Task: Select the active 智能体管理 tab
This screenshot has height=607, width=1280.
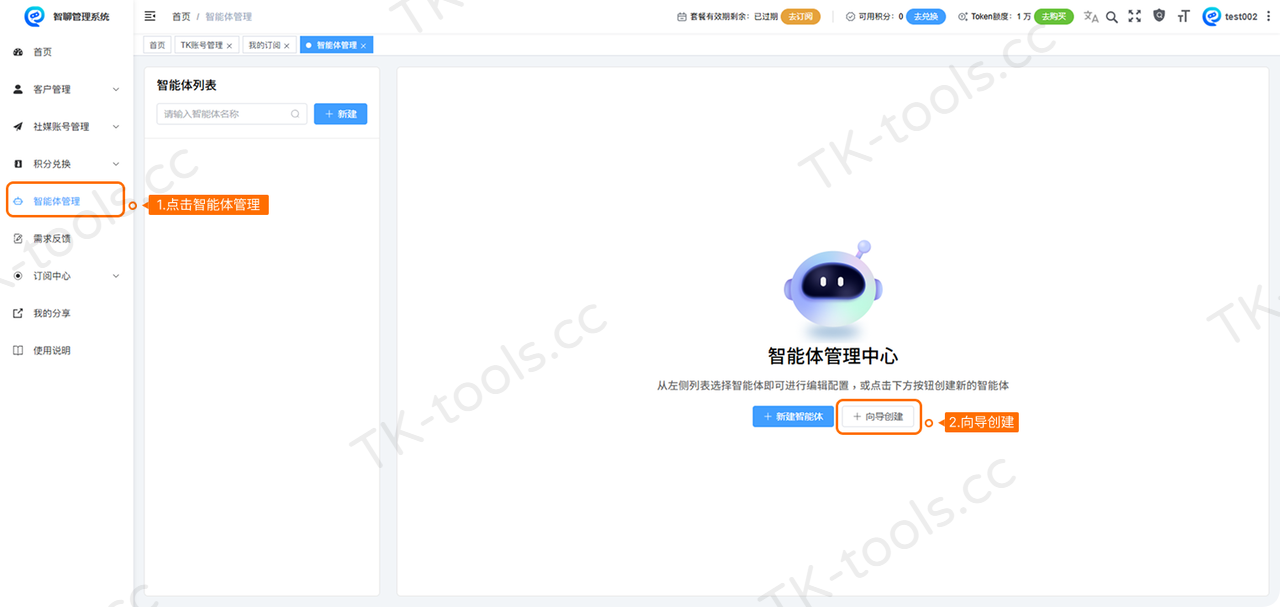Action: pos(336,45)
